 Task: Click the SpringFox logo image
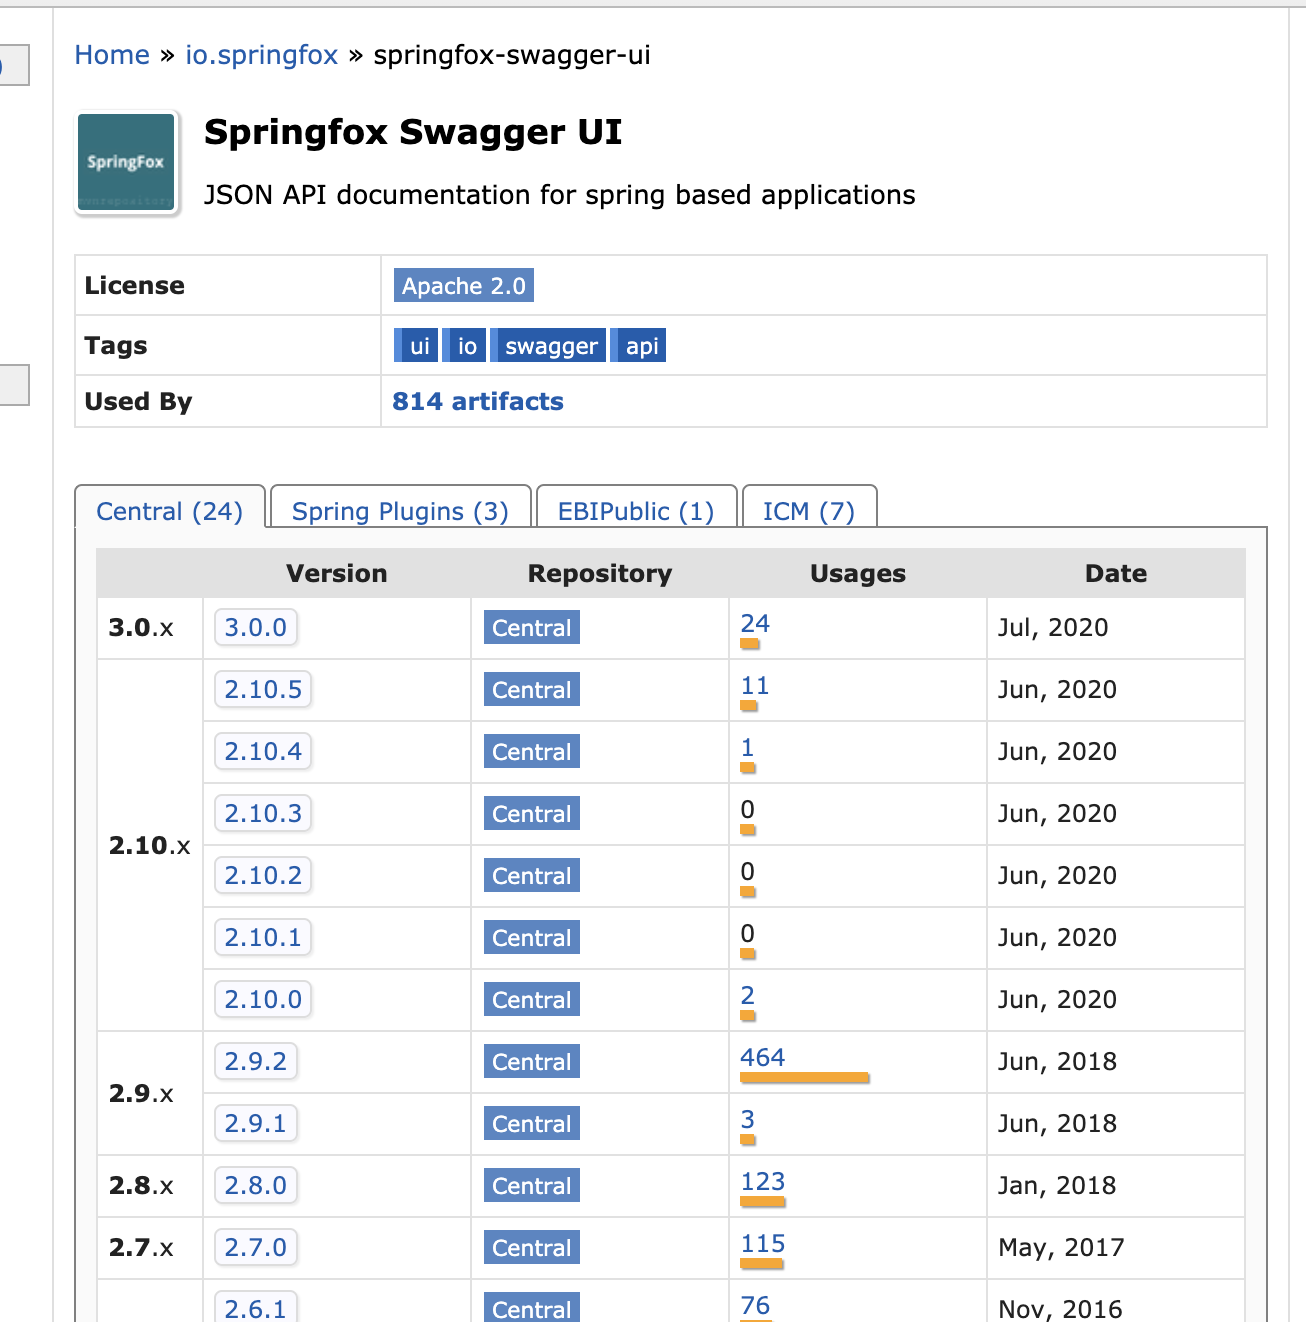click(125, 161)
